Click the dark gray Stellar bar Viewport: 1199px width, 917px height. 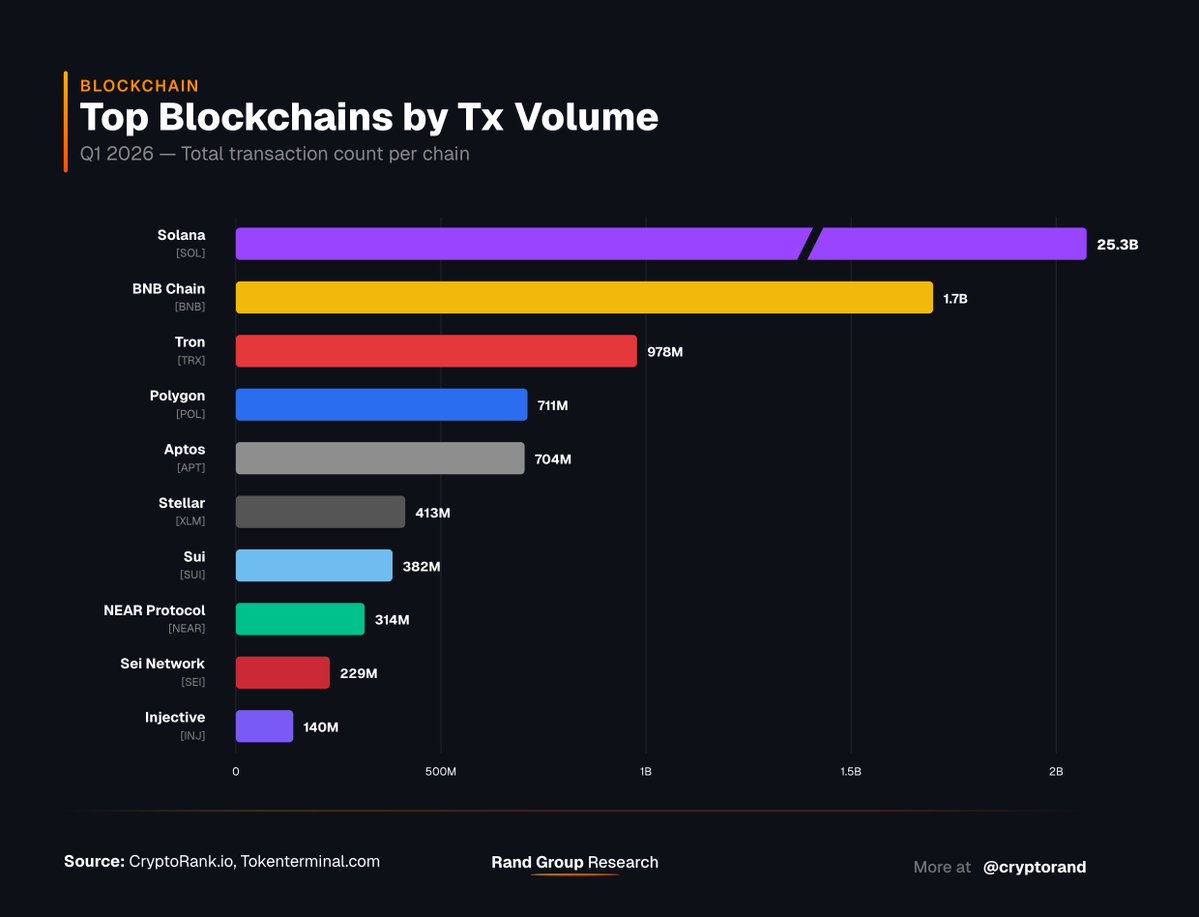tap(320, 512)
